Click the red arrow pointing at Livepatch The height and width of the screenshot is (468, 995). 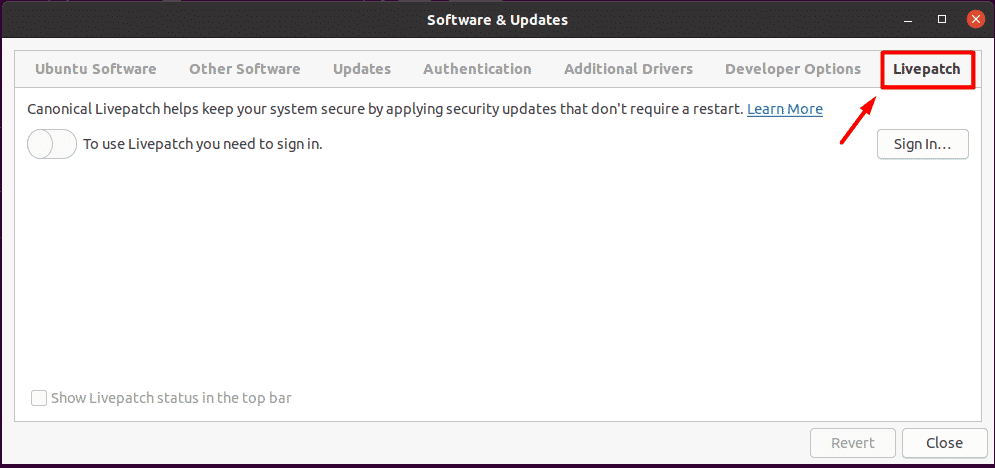click(x=859, y=119)
